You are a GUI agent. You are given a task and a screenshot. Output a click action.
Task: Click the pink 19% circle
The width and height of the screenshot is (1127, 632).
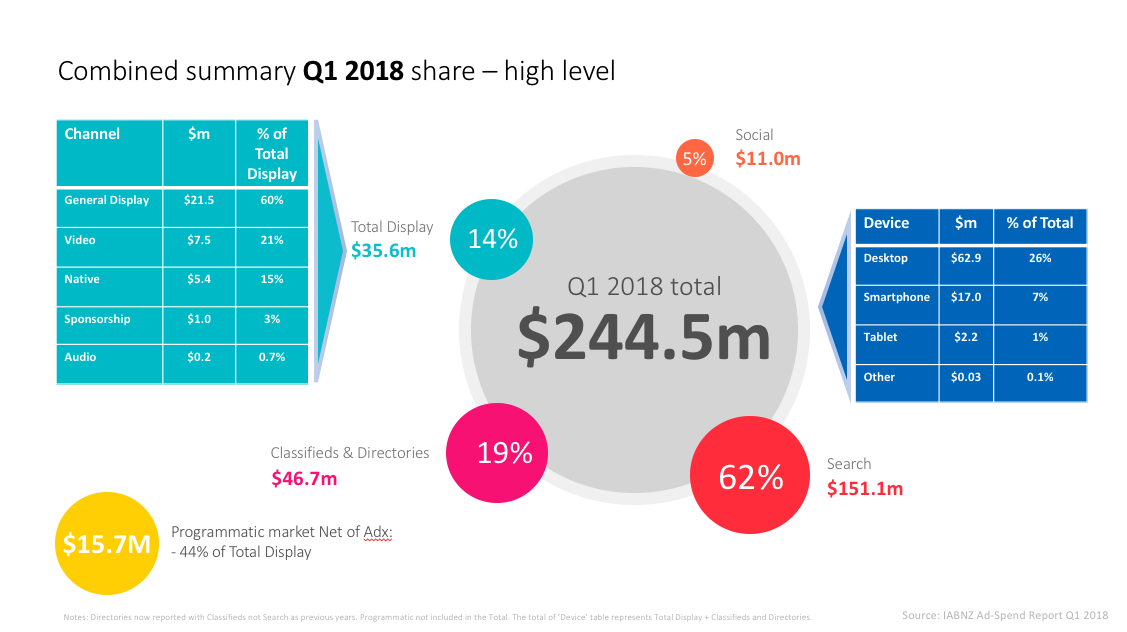tap(497, 453)
